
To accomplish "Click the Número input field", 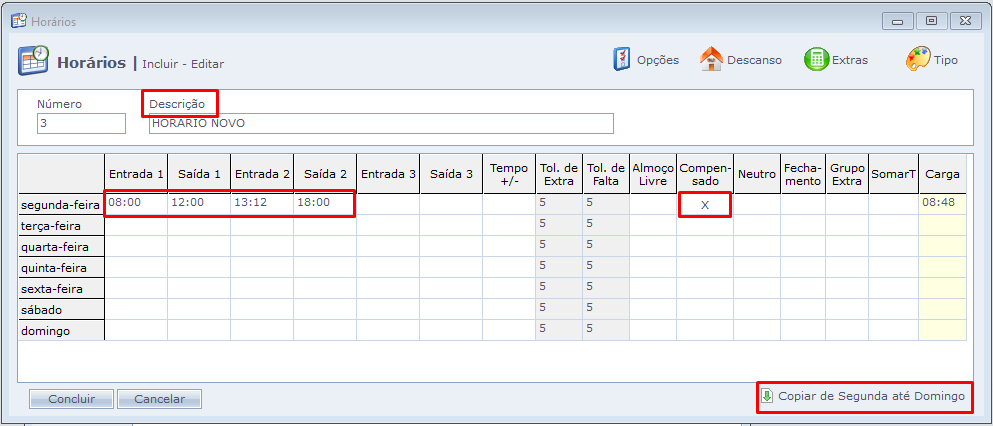I will pos(81,123).
